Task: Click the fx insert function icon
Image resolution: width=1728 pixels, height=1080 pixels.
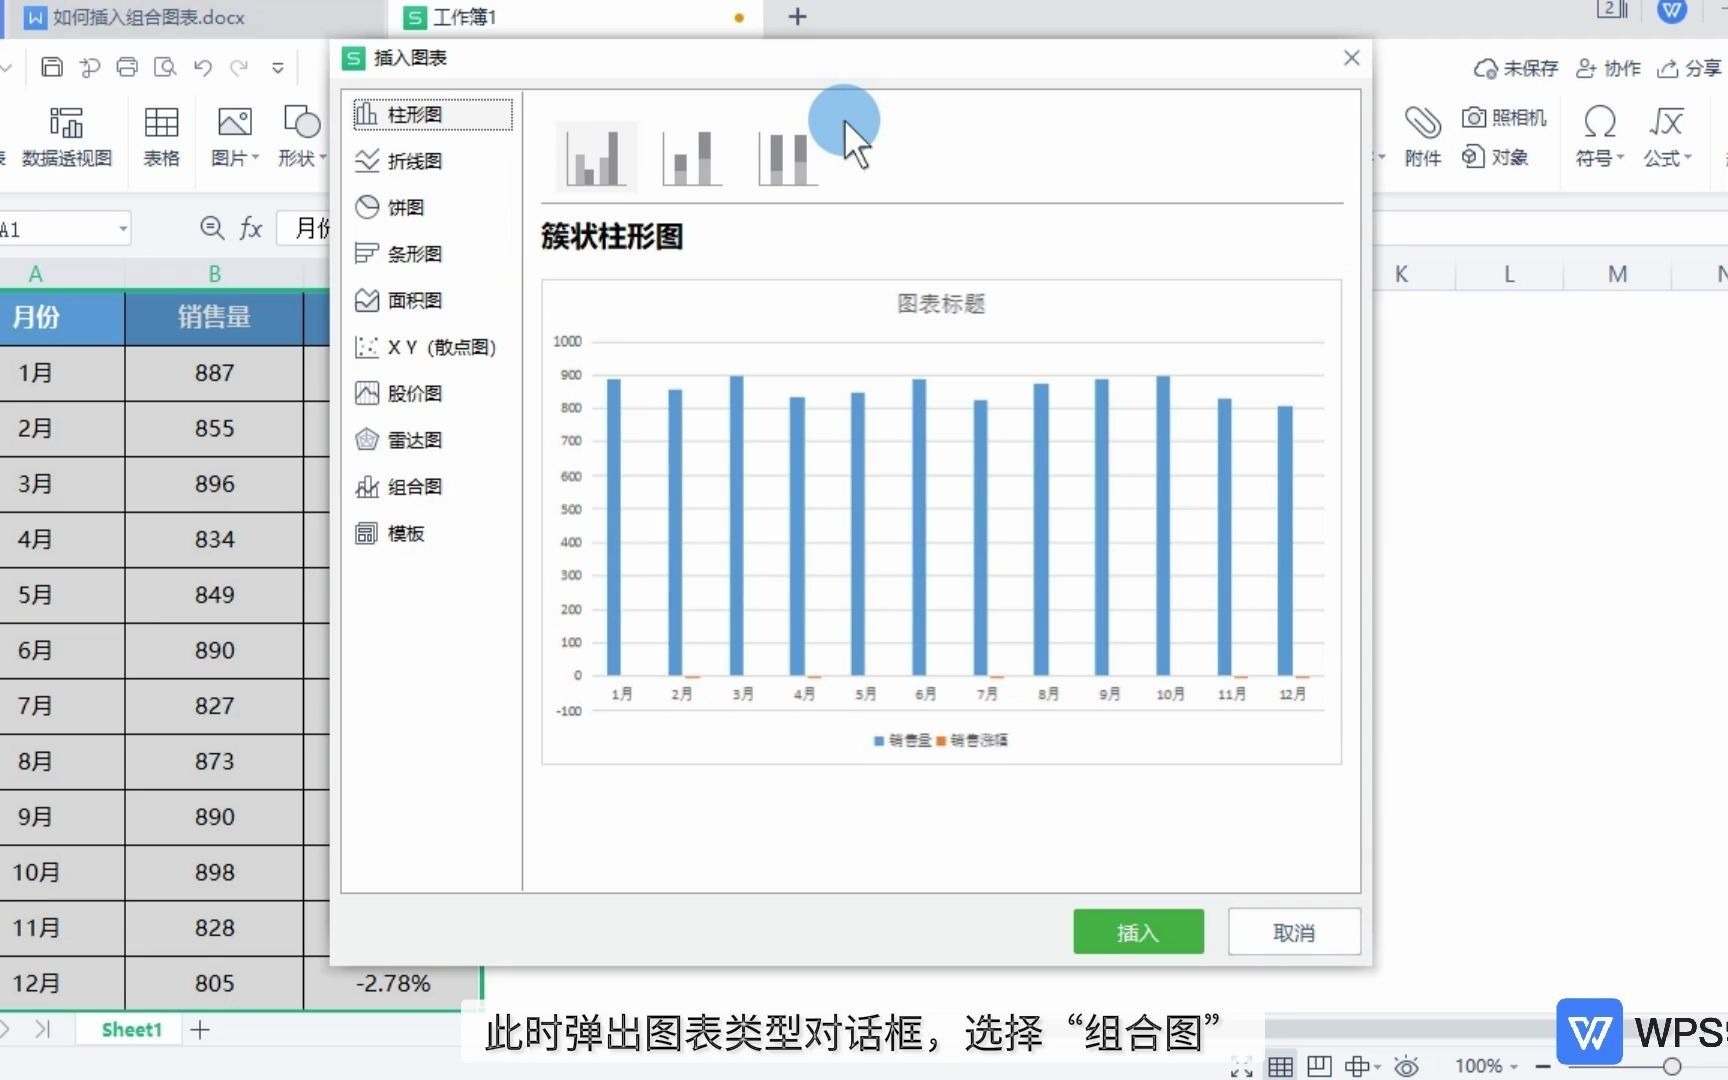Action: tap(251, 228)
